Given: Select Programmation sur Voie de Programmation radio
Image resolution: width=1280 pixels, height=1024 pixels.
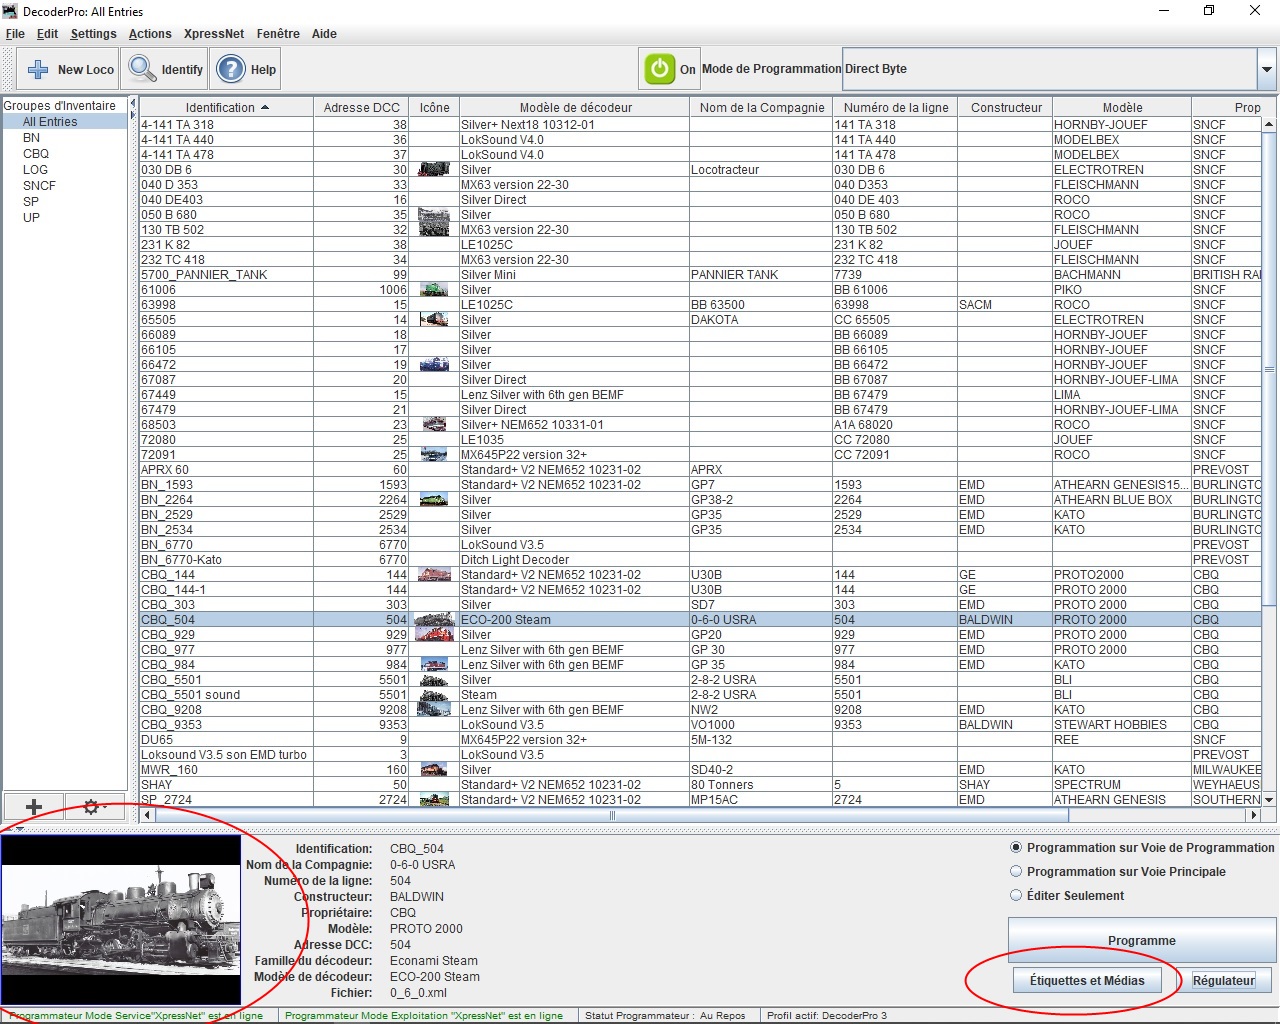Looking at the screenshot, I should (1016, 848).
